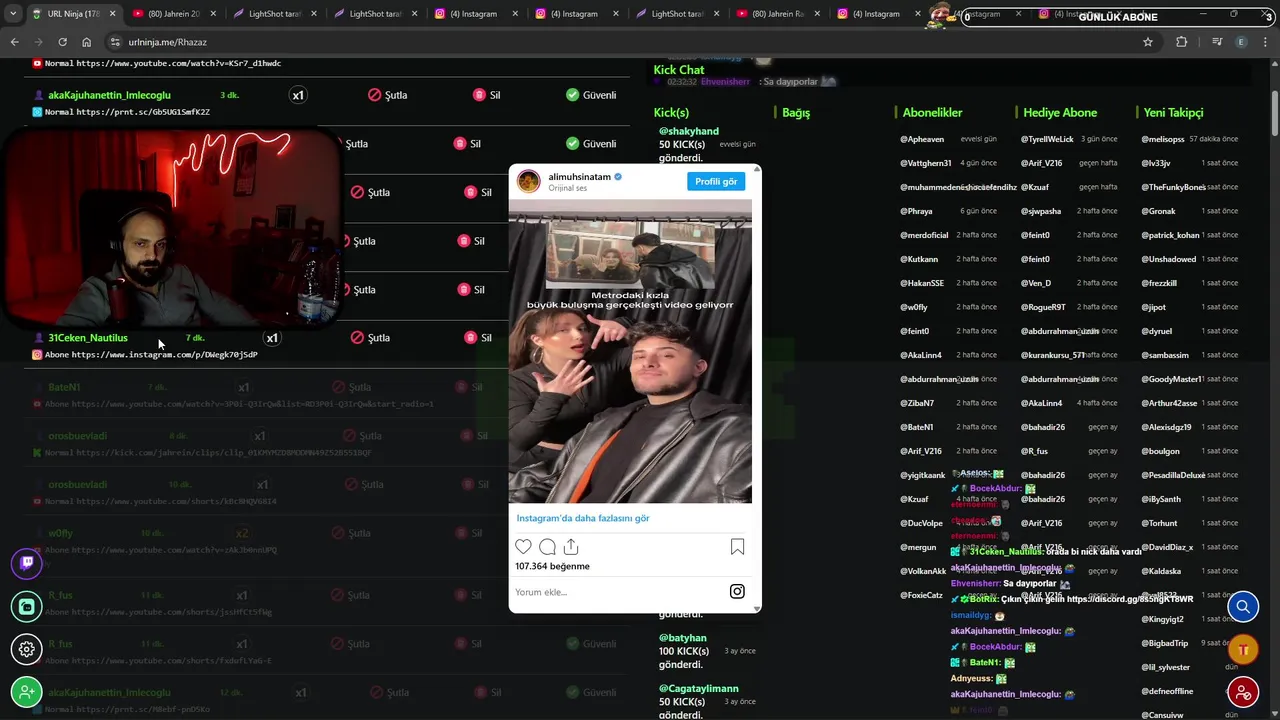This screenshot has height=720, width=1280.
Task: Select the Hediye Abone column header
Action: coord(1060,113)
